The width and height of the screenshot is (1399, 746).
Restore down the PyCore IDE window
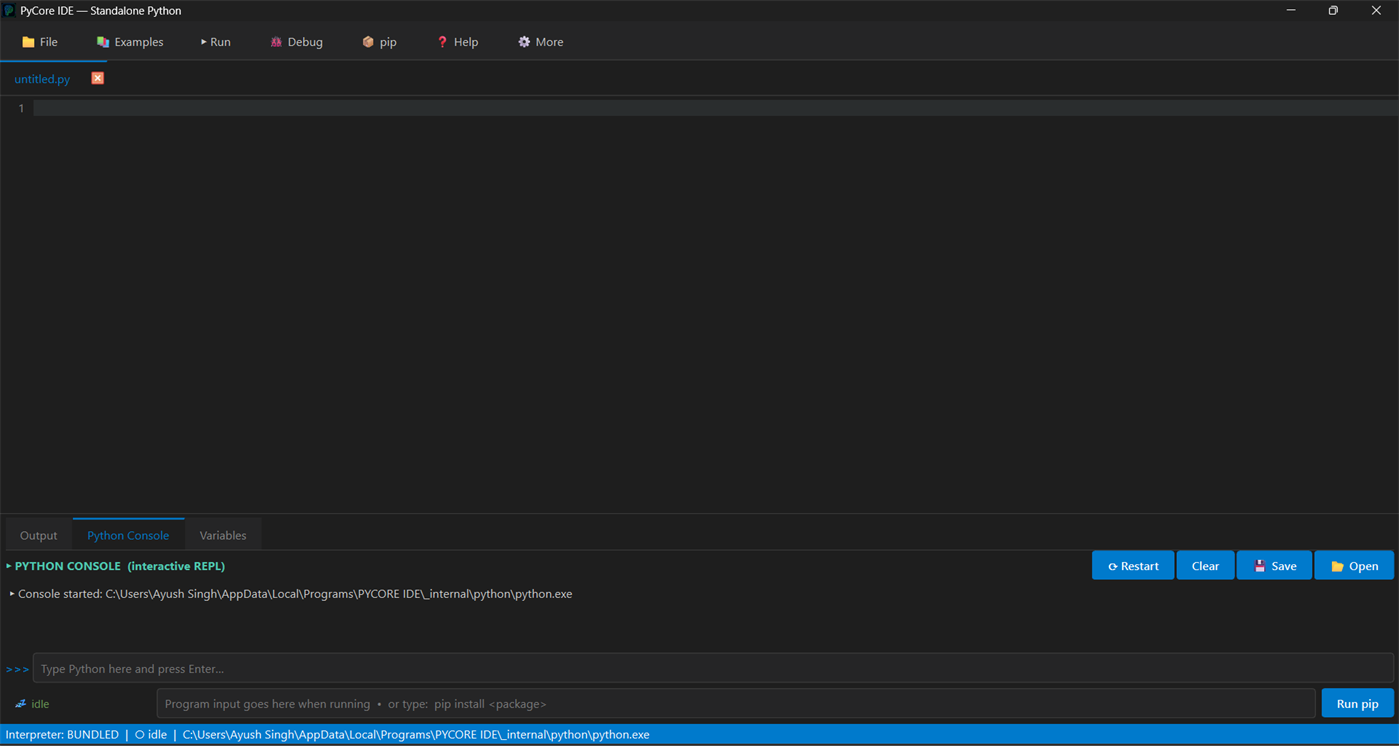(1333, 11)
